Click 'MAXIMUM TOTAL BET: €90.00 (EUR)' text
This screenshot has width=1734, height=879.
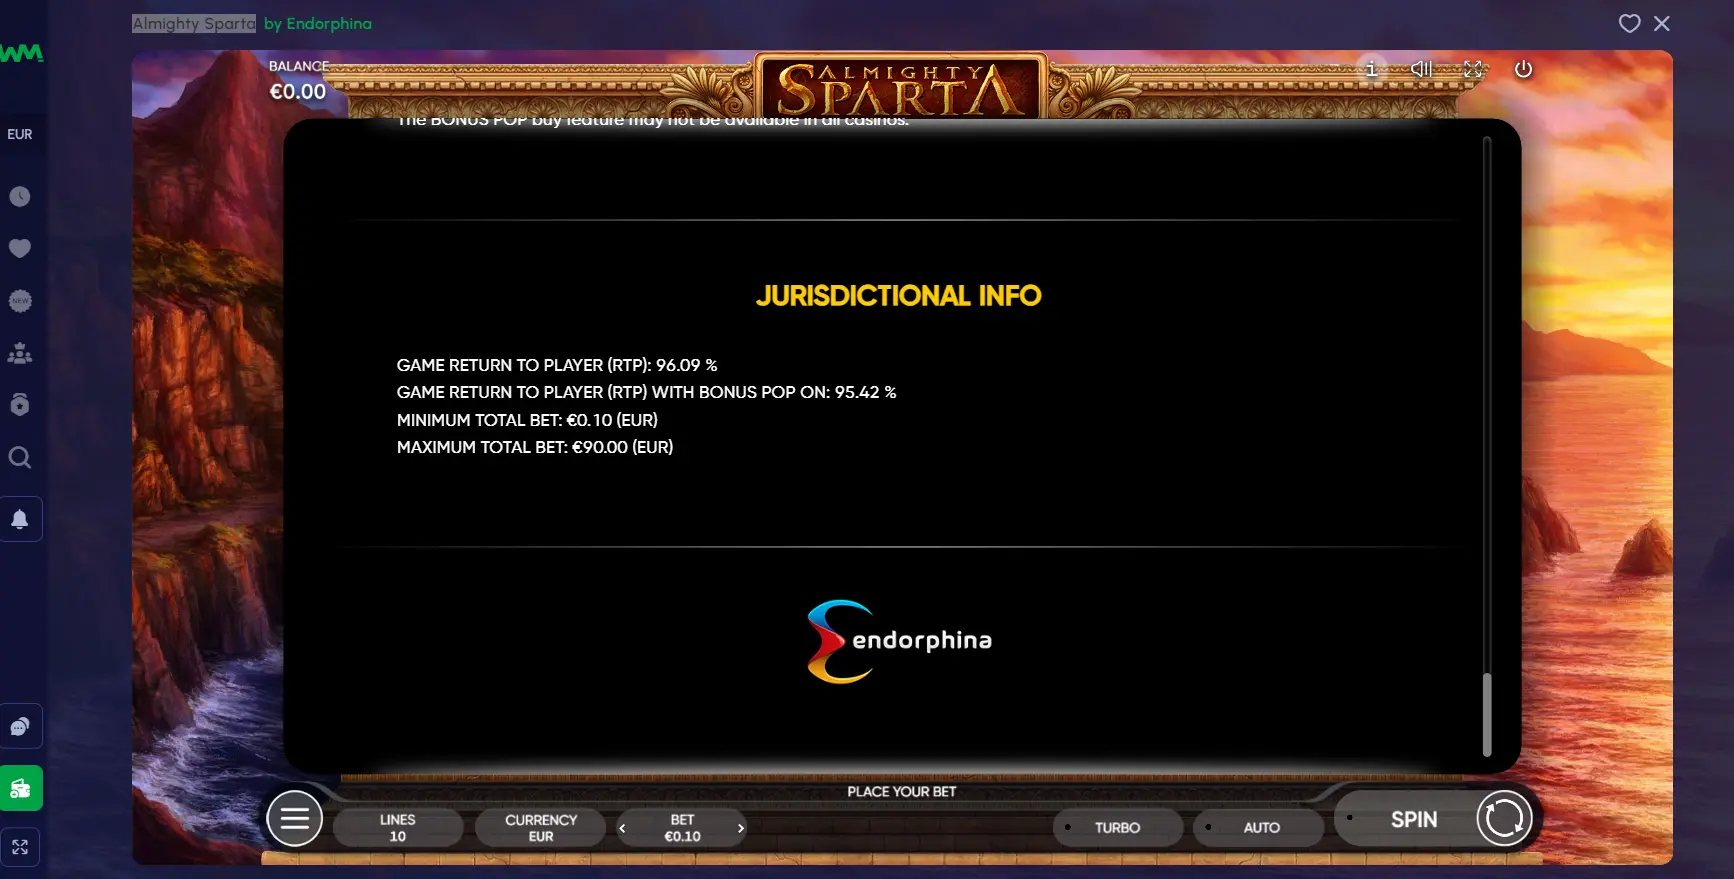click(x=535, y=447)
